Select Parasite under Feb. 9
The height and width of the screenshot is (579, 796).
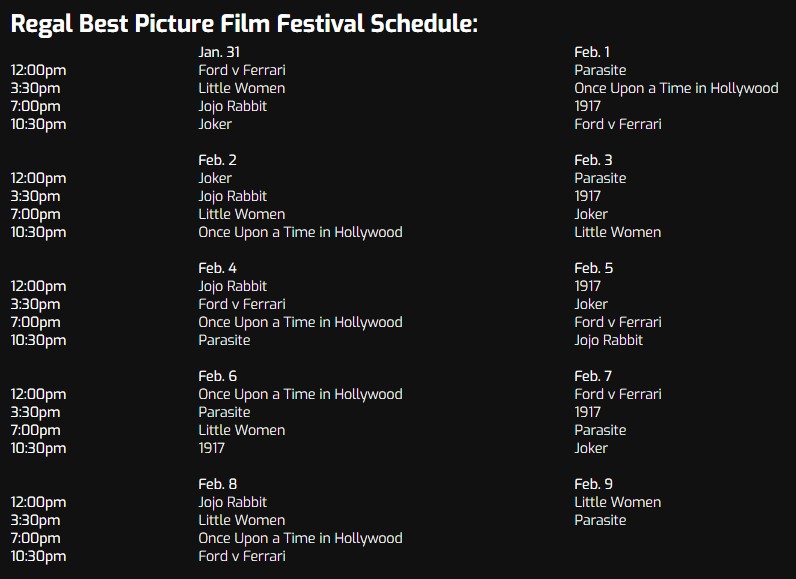[x=600, y=520]
